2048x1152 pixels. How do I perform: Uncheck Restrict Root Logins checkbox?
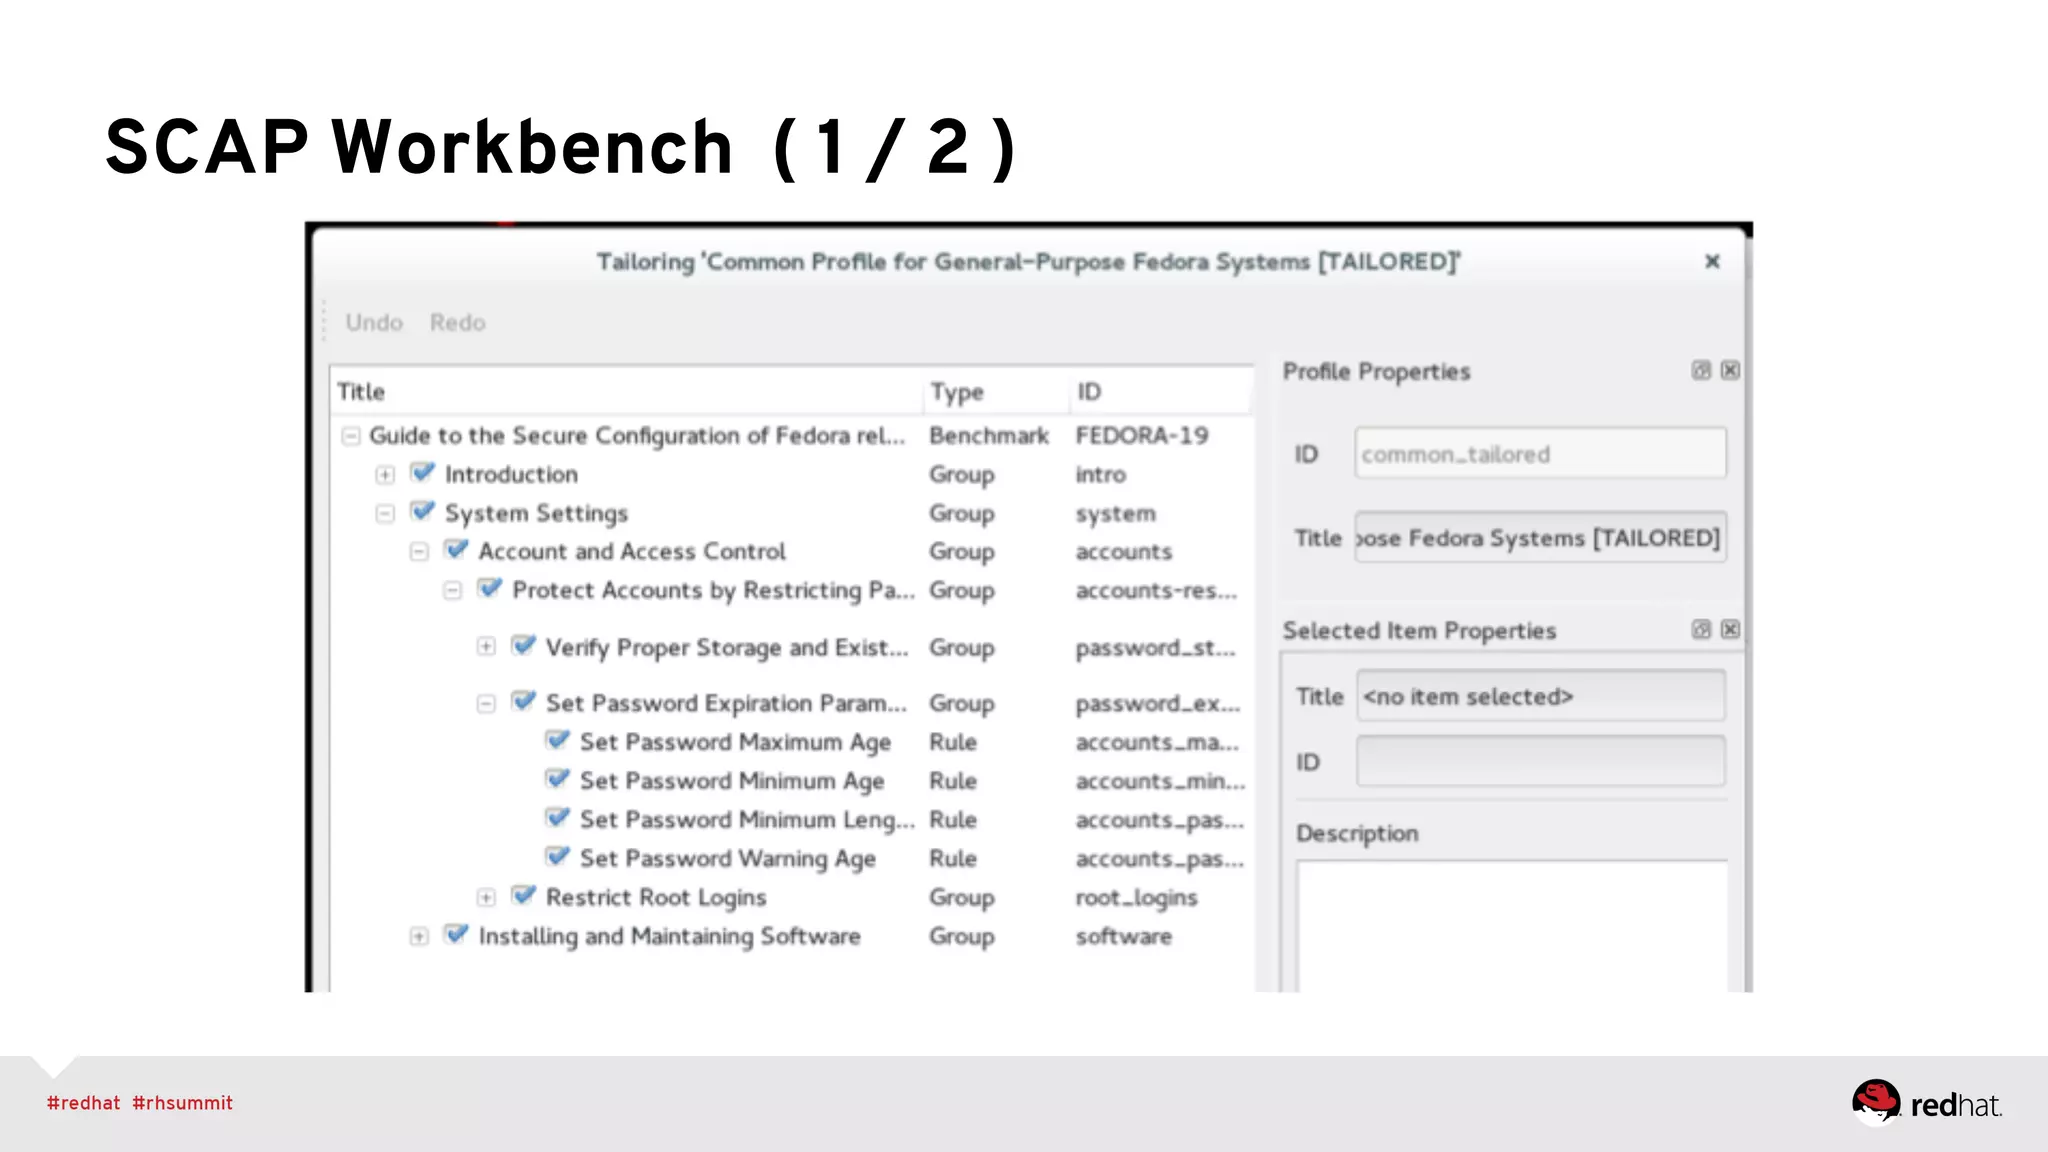click(524, 896)
